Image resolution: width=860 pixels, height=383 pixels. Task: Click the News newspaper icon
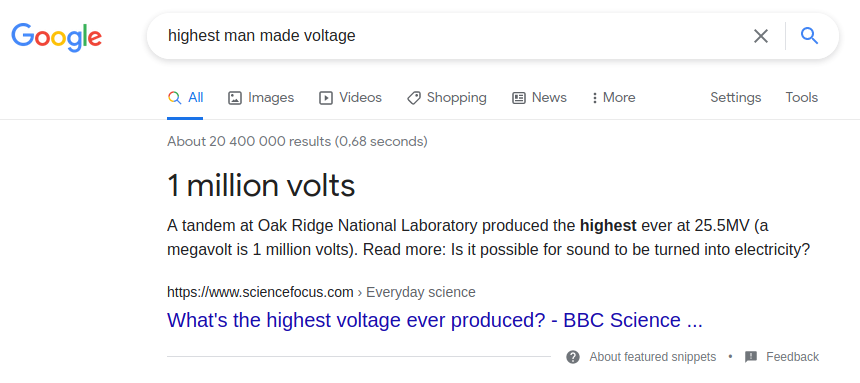pos(519,98)
